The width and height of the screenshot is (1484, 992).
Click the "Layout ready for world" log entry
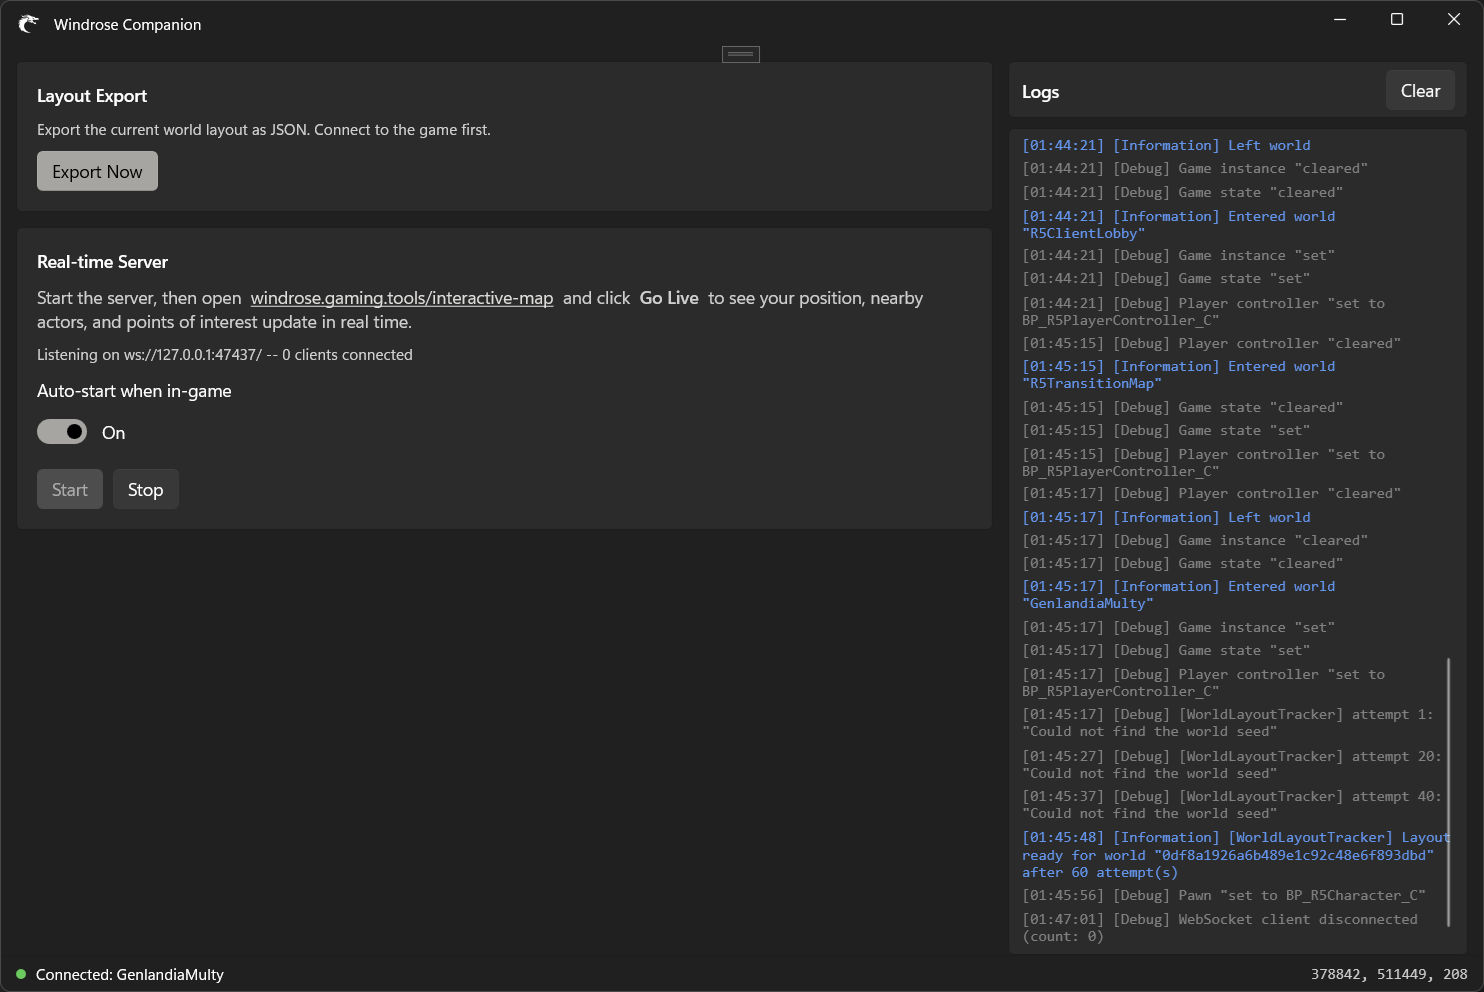1236,855
